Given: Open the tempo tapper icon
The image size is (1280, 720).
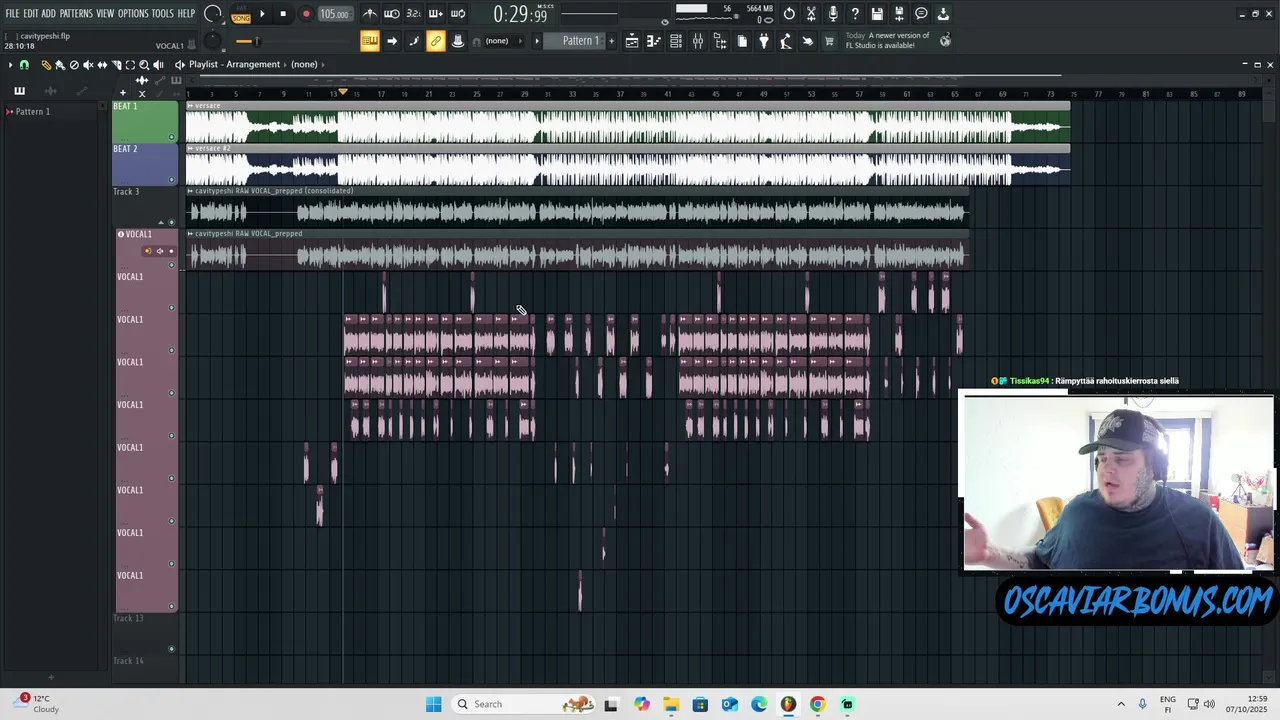Looking at the screenshot, I should tap(786, 41).
